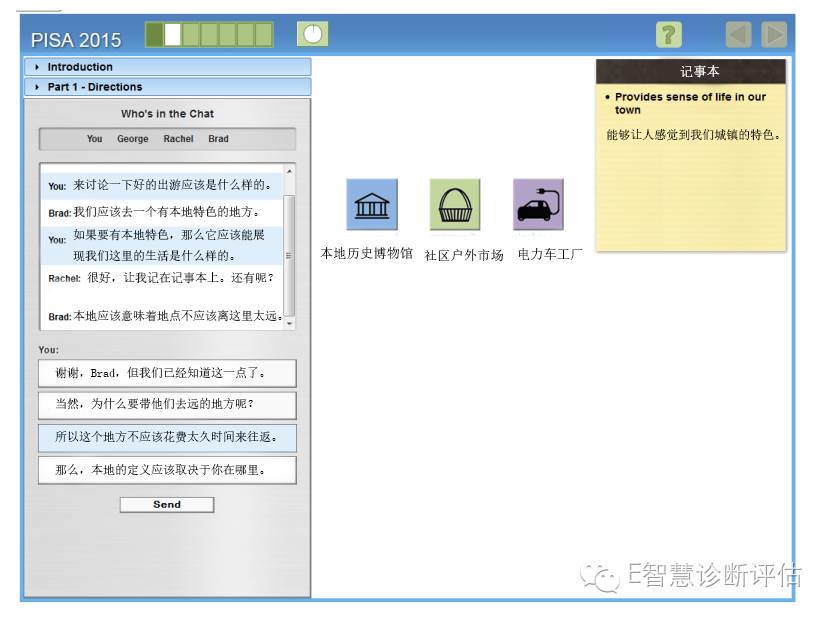Choose reply 当然，为什么要带他们去远的地方呢
Viewport: 830px width, 617px height.
click(x=167, y=405)
